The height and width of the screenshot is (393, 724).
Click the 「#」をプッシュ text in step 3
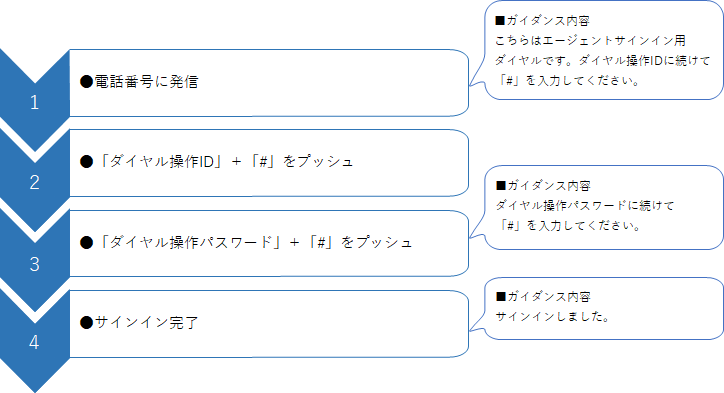pos(360,242)
